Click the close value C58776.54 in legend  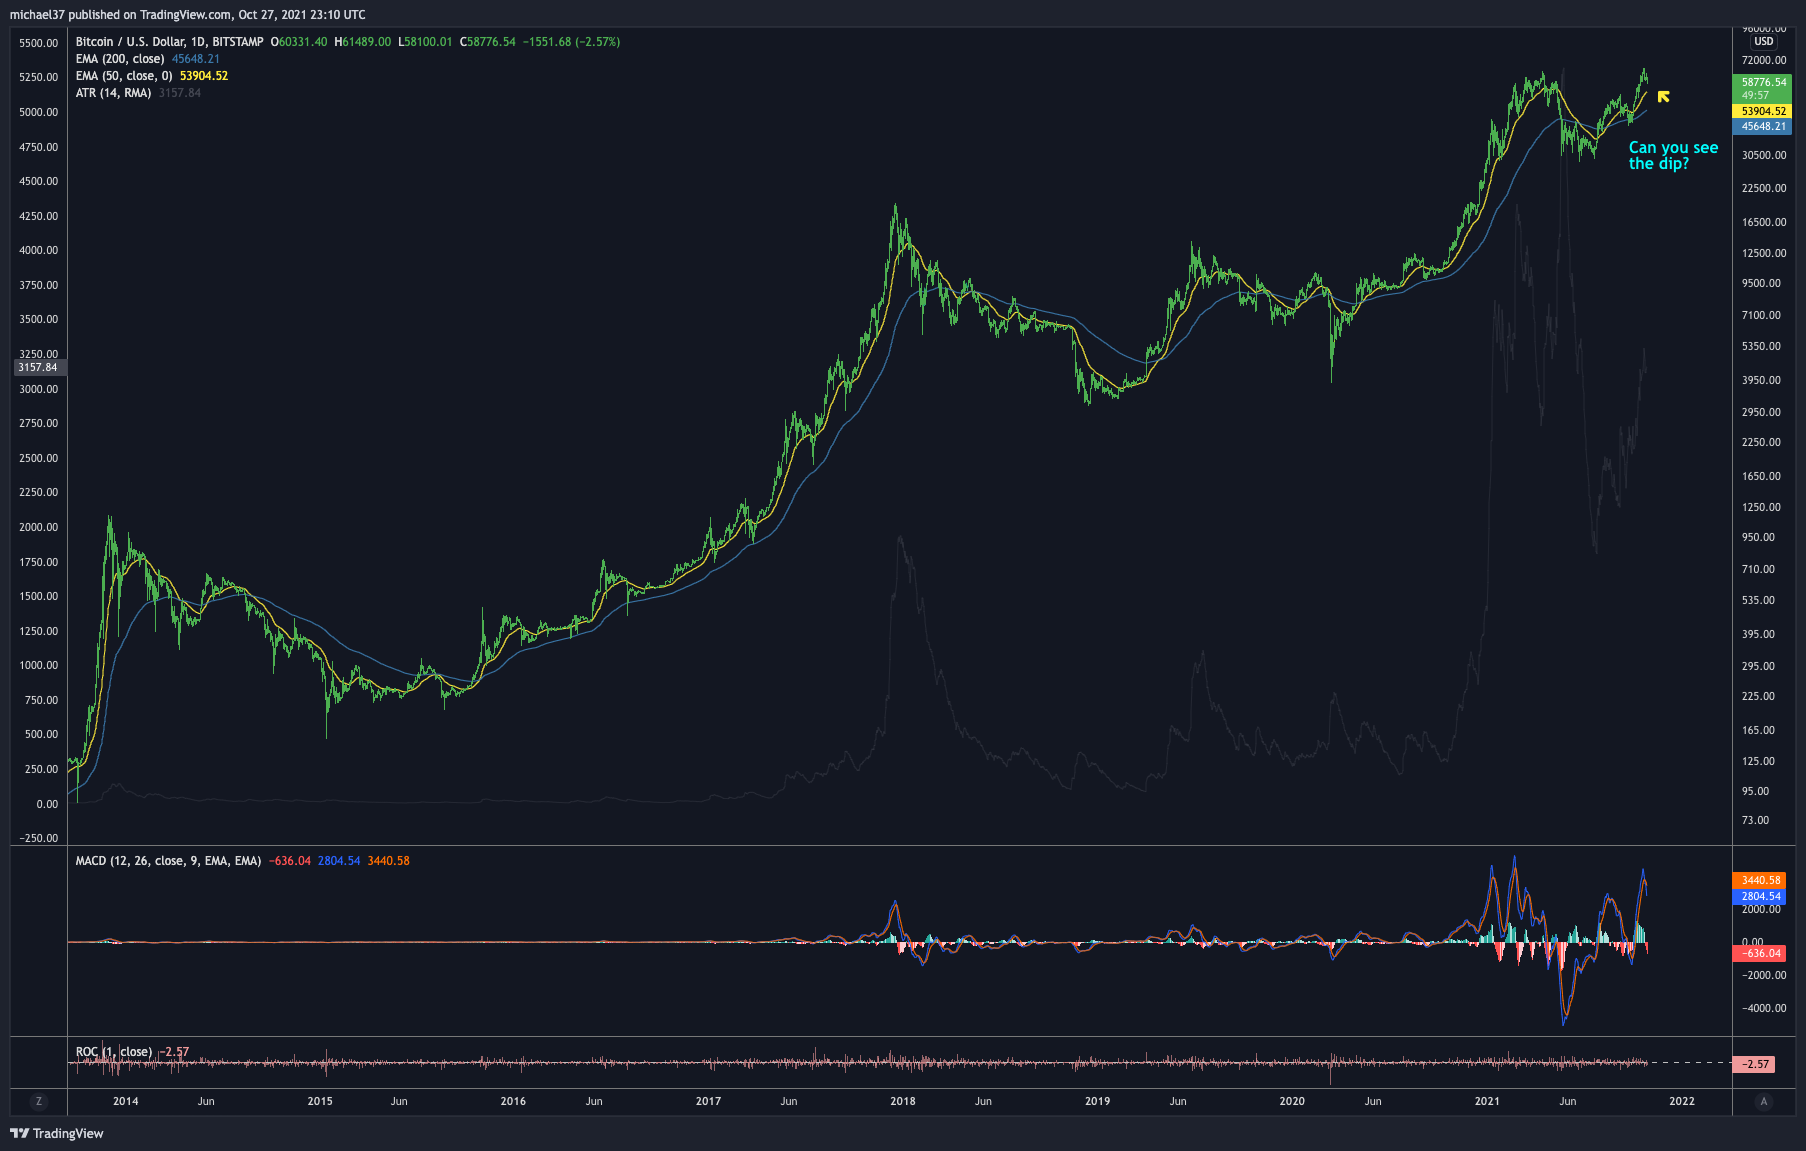coord(488,42)
